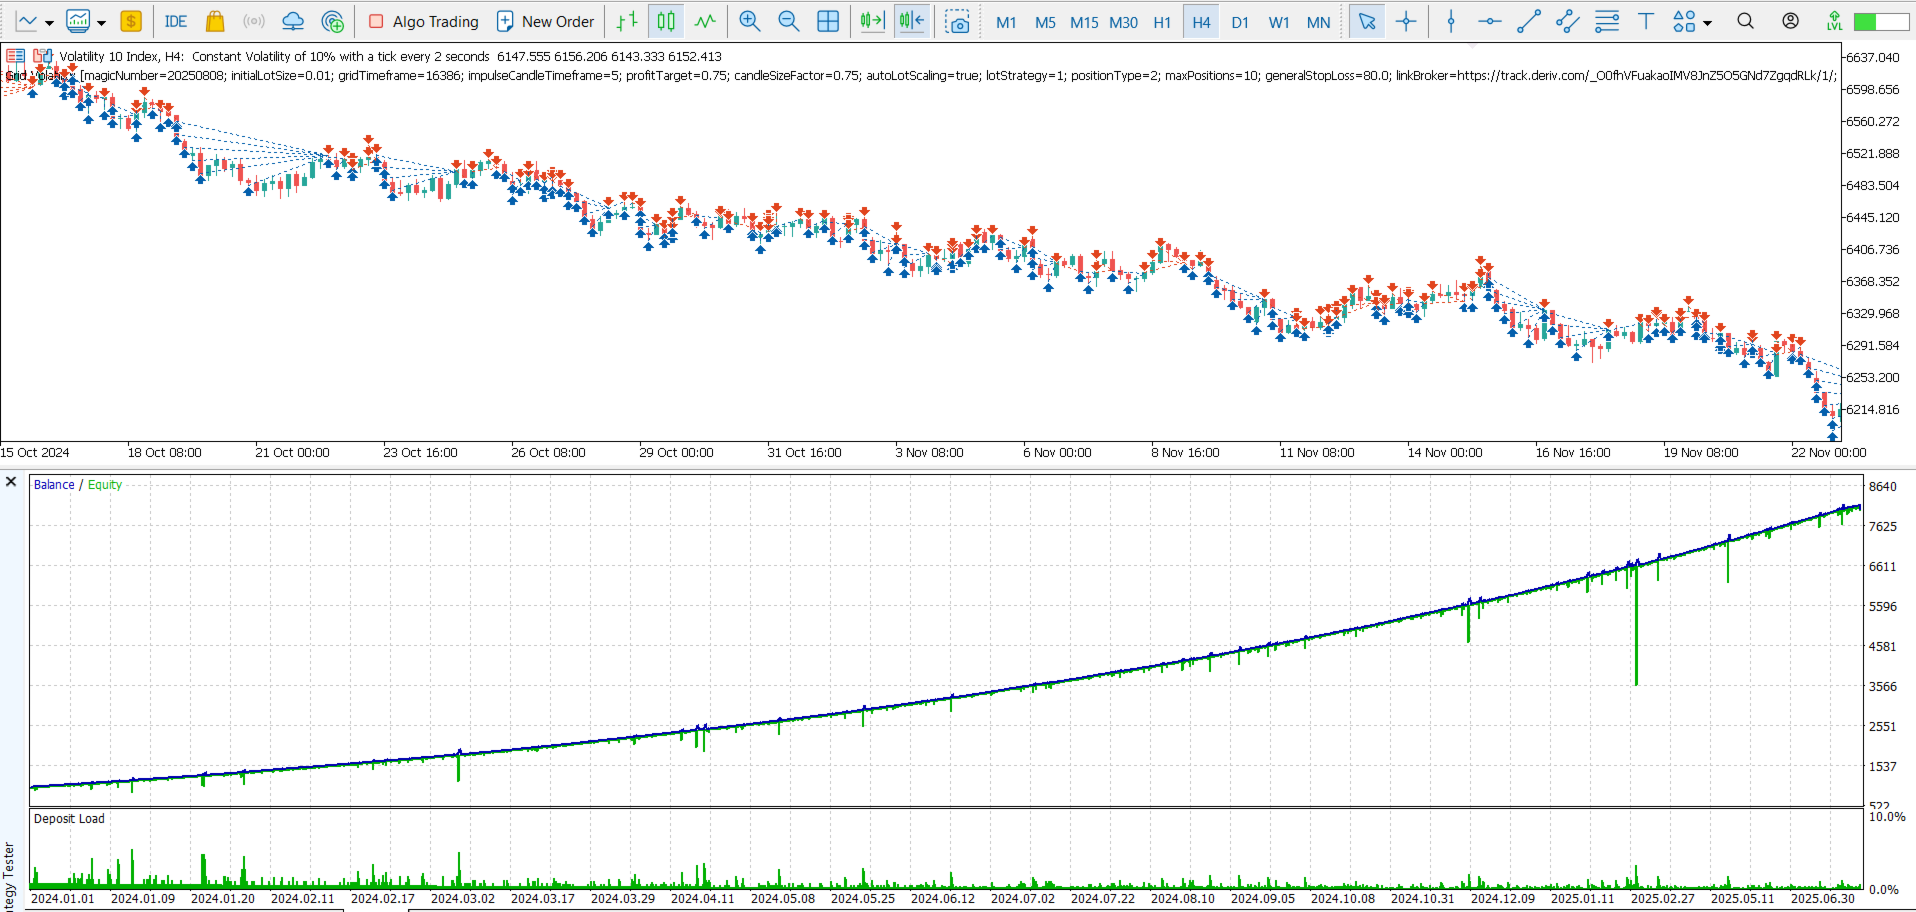
Task: Switch chart display to candlesticks
Action: 665,20
